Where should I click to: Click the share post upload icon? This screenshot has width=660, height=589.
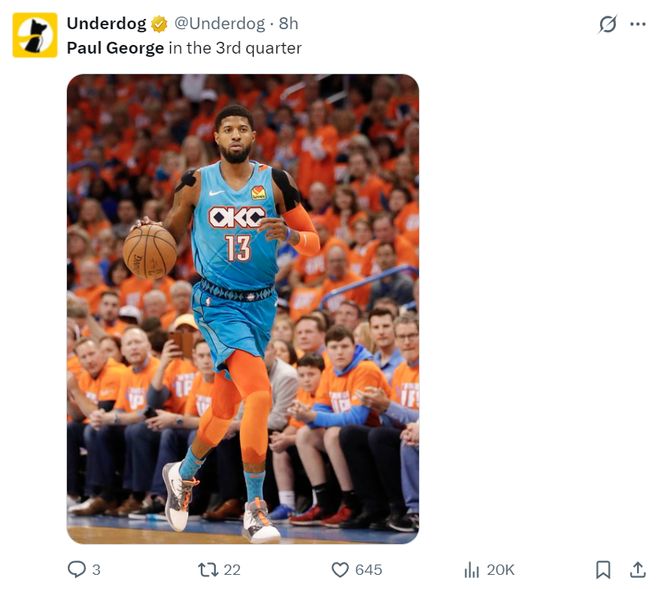click(637, 569)
